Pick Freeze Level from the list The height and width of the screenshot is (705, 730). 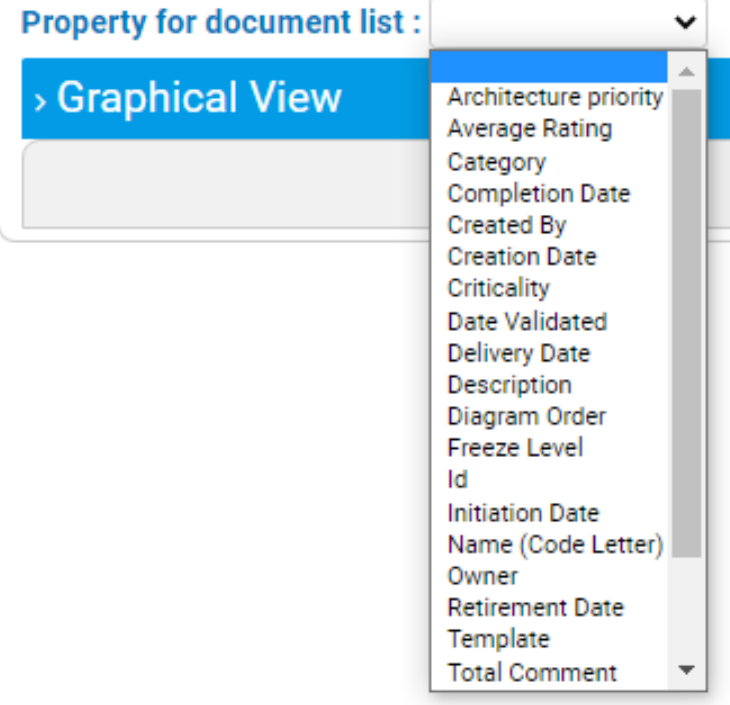515,448
